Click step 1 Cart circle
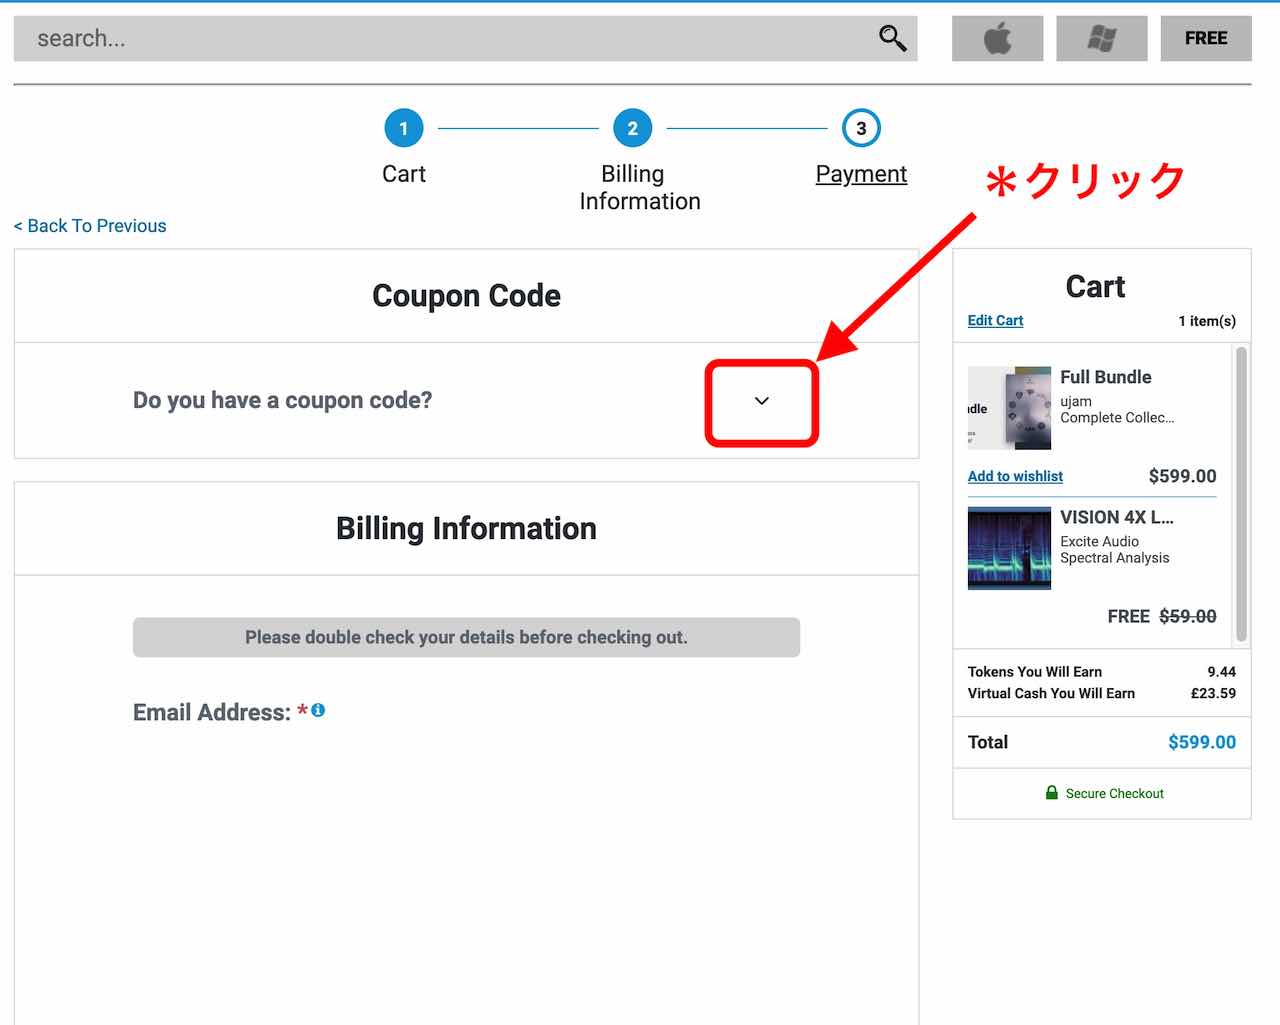This screenshot has height=1025, width=1280. (x=404, y=128)
